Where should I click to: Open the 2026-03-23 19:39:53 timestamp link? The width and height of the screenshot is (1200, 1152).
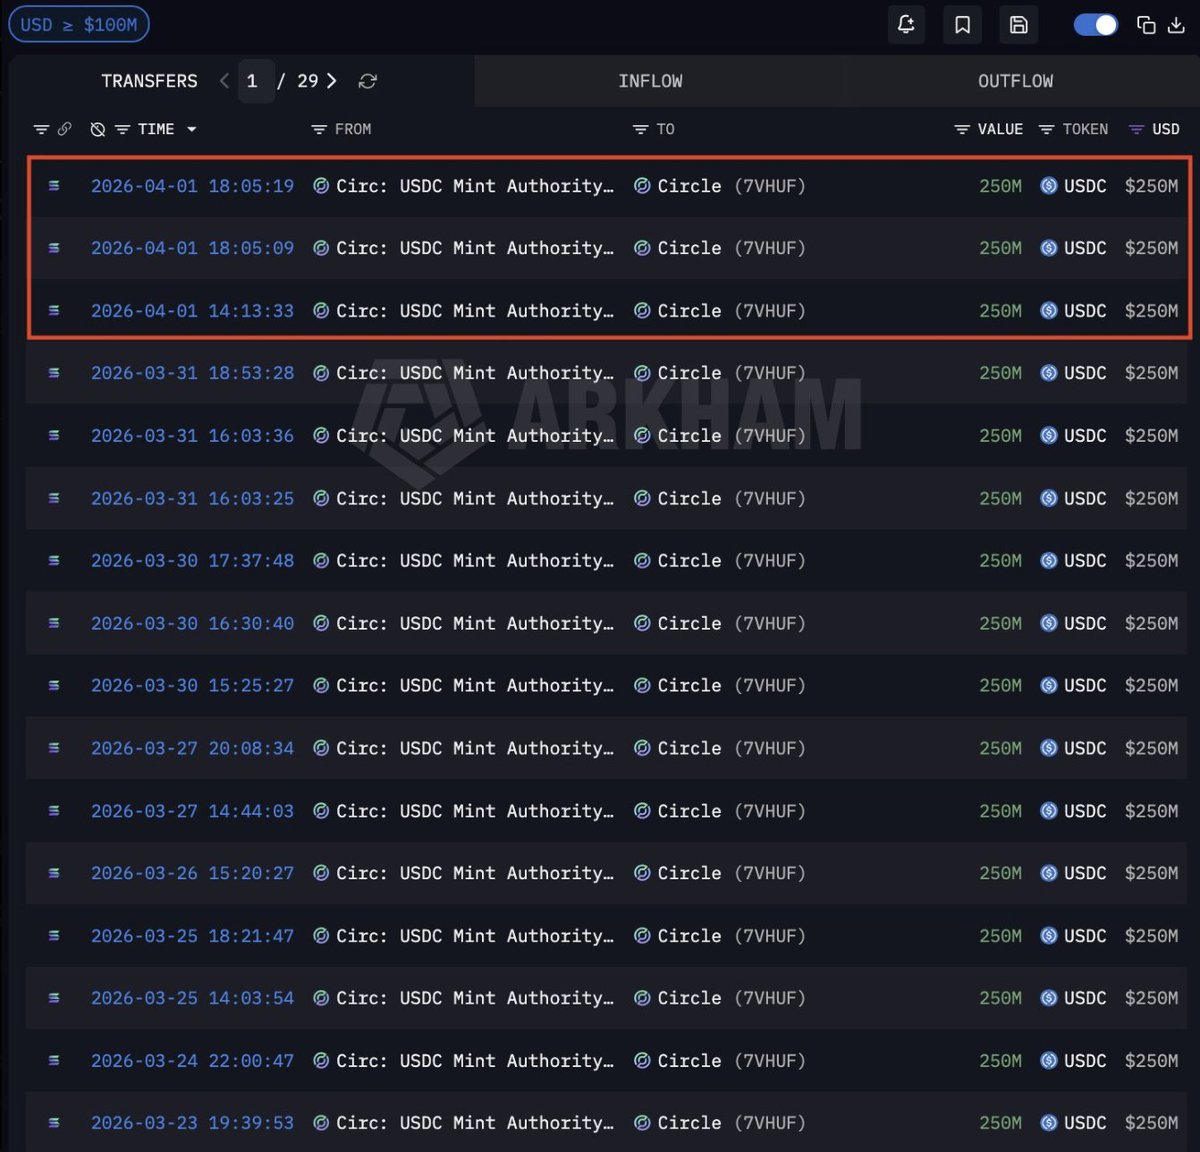point(192,1123)
